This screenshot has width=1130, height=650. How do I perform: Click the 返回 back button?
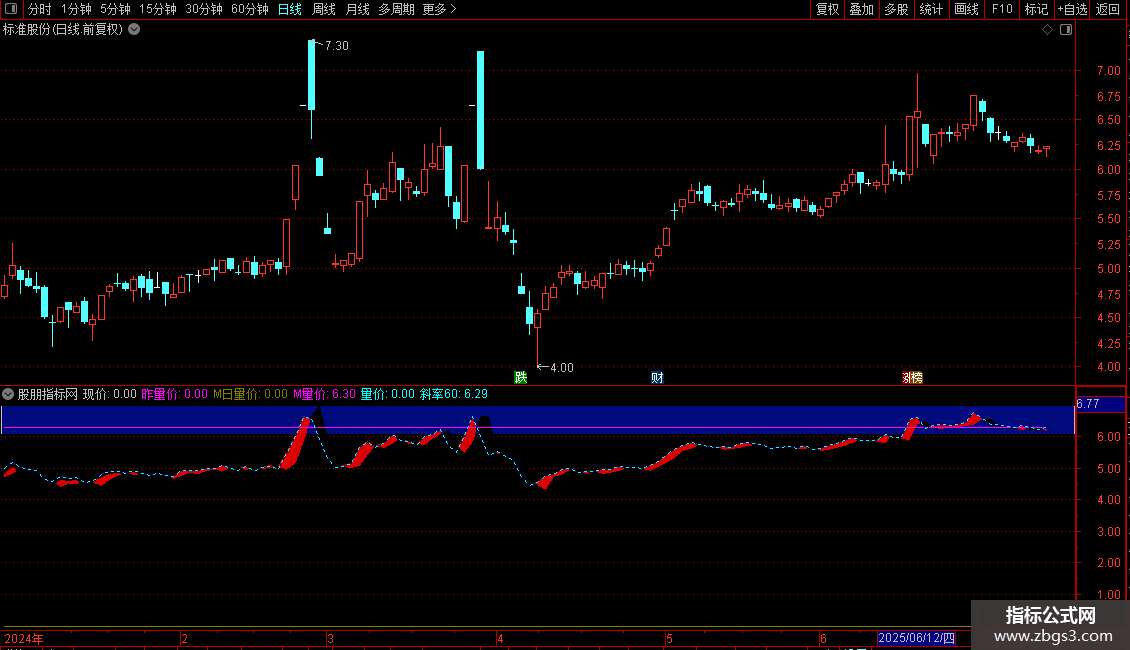point(1108,9)
